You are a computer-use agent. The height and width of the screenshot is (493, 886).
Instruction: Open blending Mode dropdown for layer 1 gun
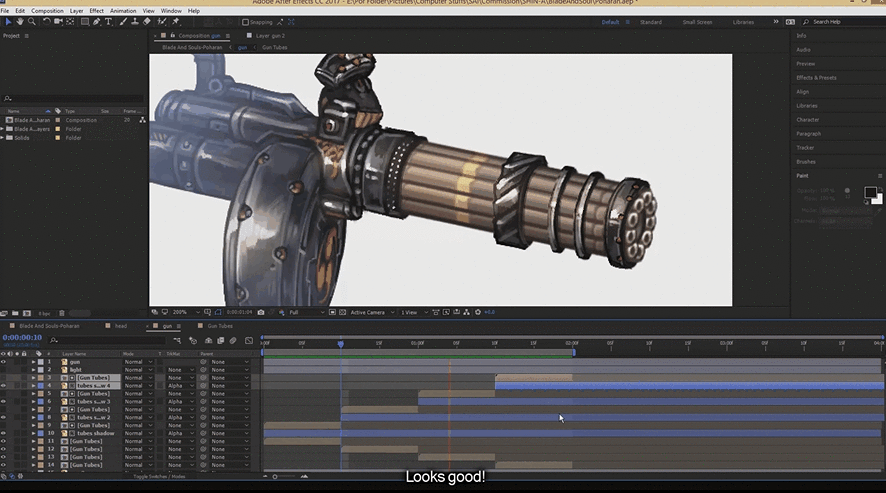tap(138, 362)
